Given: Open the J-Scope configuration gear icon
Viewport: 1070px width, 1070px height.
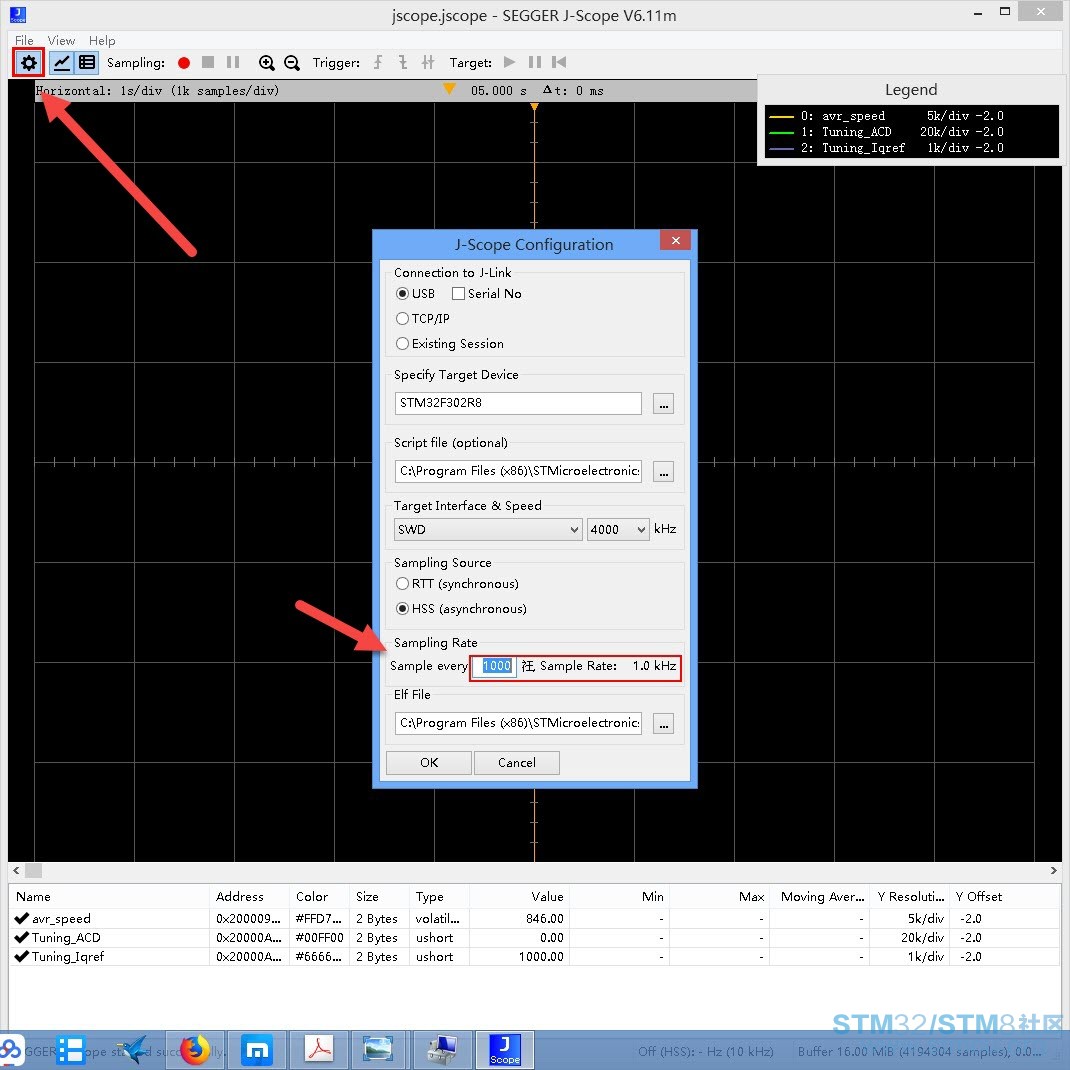Looking at the screenshot, I should pyautogui.click(x=28, y=63).
